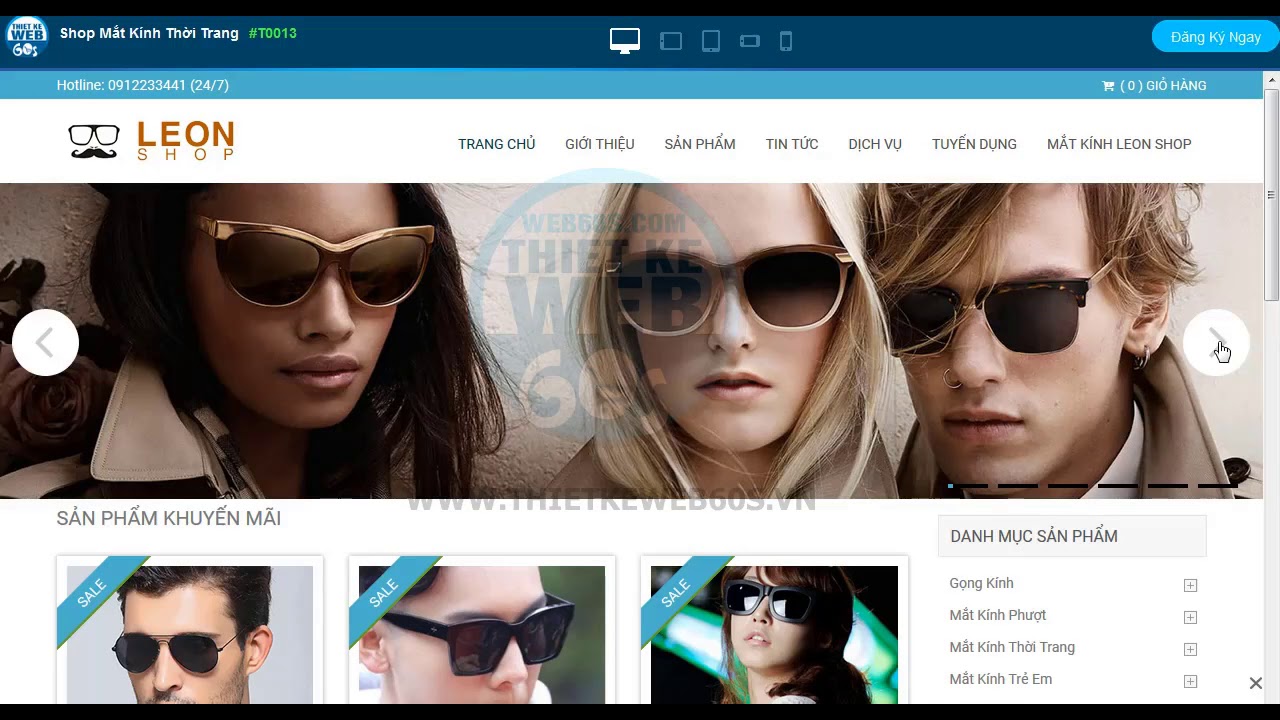Image resolution: width=1280 pixels, height=720 pixels.
Task: Open the Tuyển Dụng menu
Action: [974, 144]
